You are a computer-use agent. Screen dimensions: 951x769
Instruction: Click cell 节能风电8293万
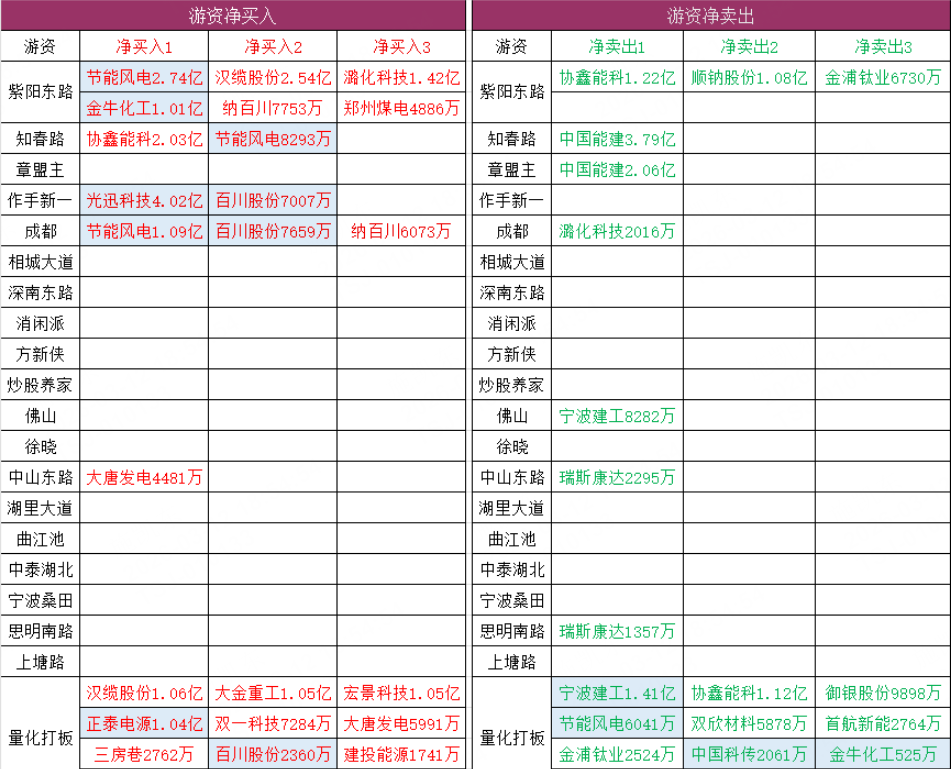coord(273,139)
